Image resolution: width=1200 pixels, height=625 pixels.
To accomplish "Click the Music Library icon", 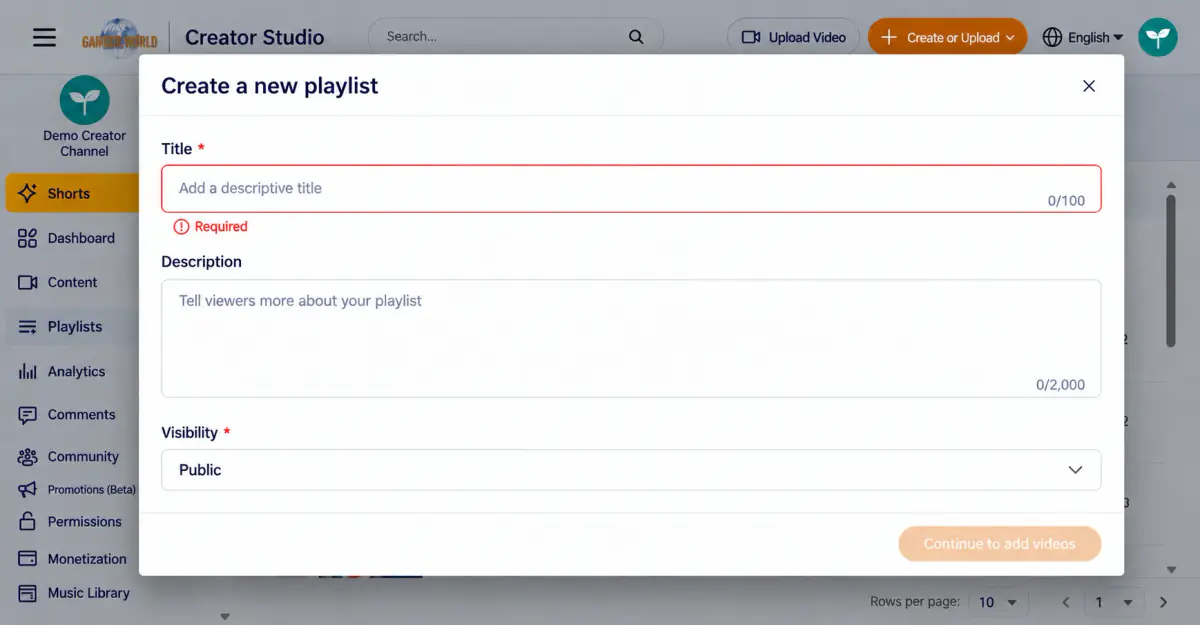I will pos(28,593).
